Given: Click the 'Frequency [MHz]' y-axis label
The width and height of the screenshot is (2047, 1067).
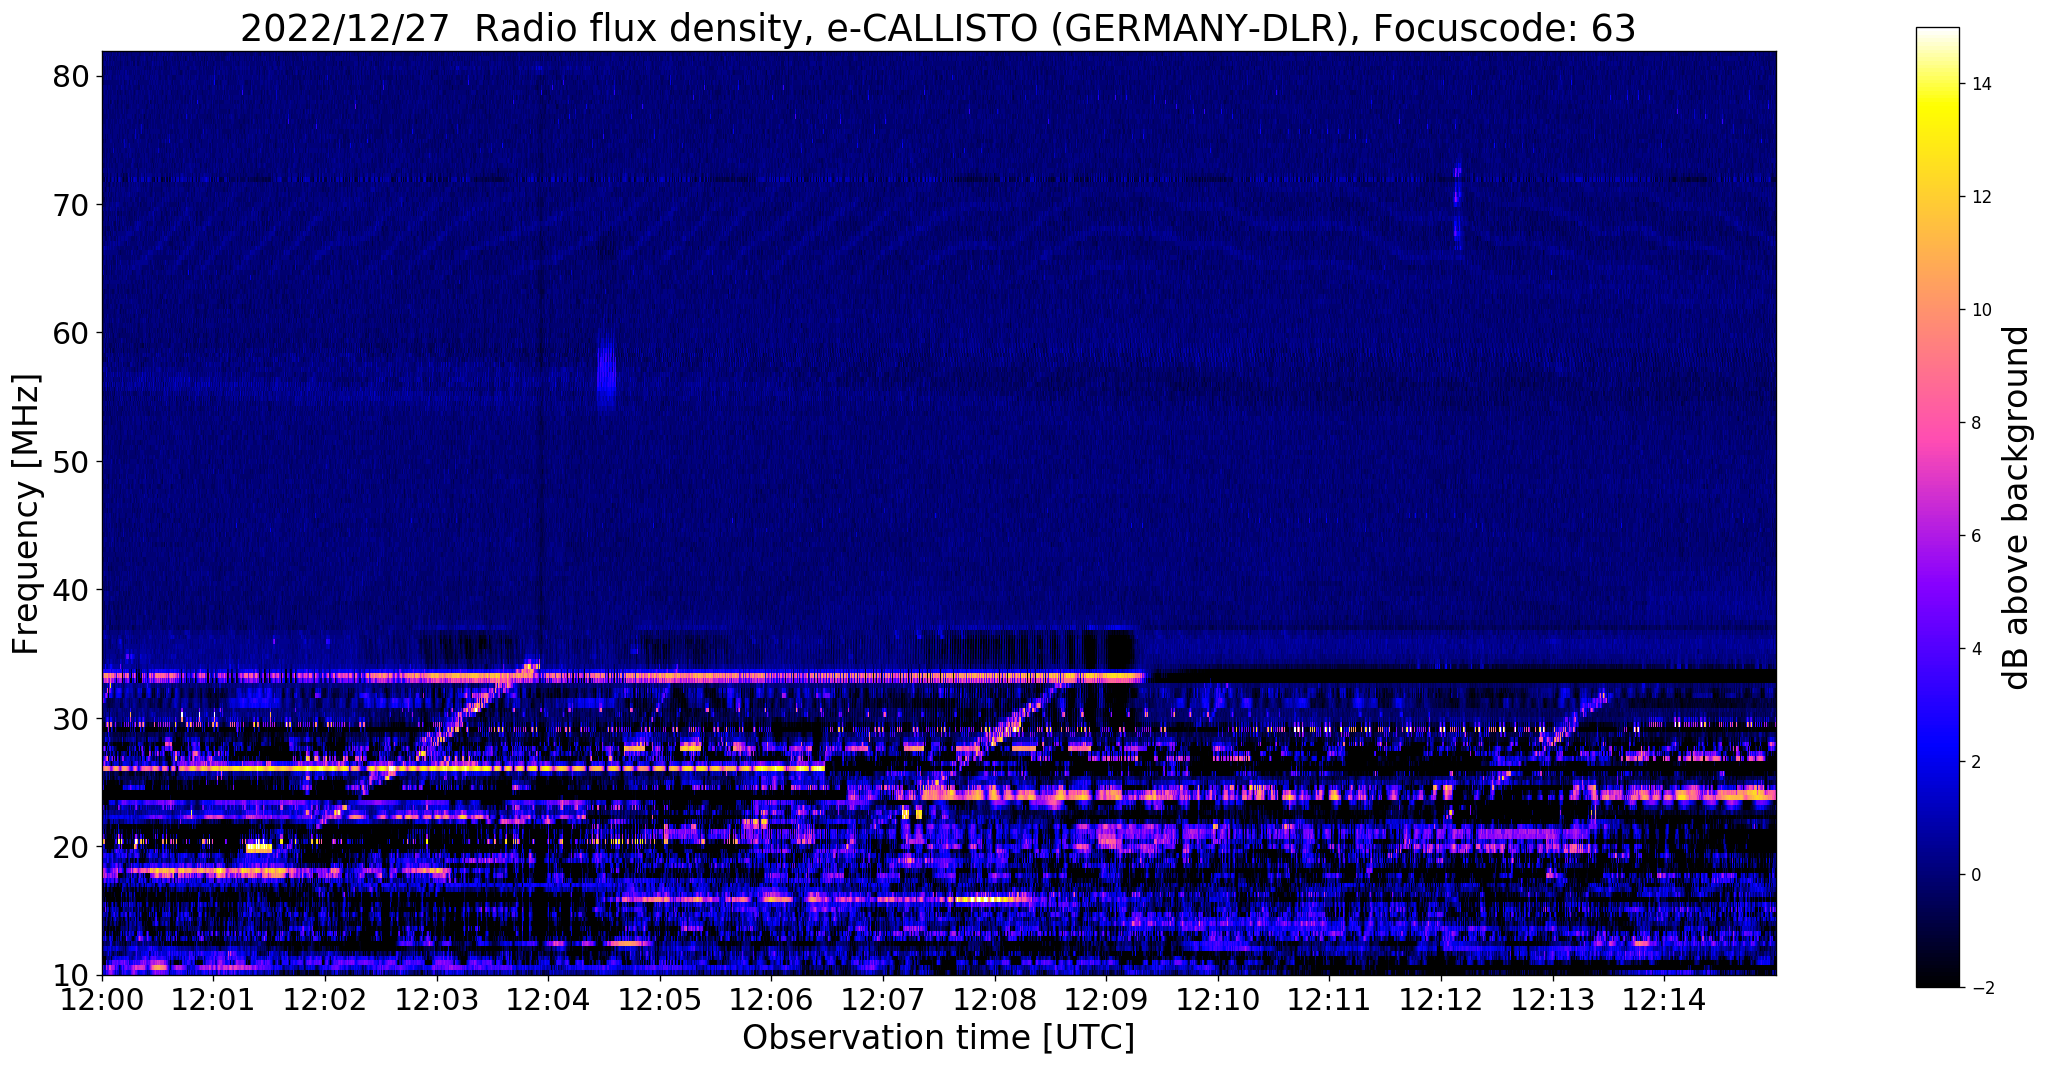Looking at the screenshot, I should [27, 513].
